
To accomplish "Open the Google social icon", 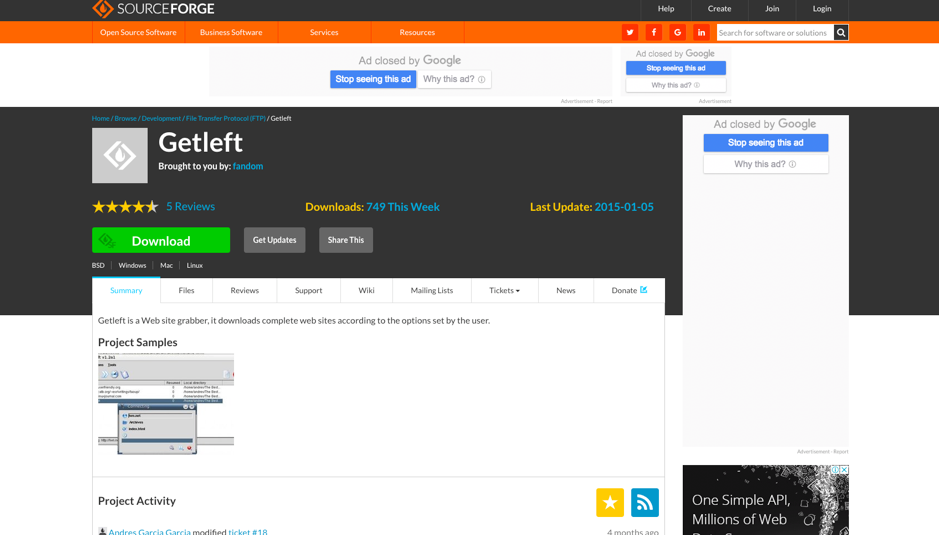I will (677, 32).
